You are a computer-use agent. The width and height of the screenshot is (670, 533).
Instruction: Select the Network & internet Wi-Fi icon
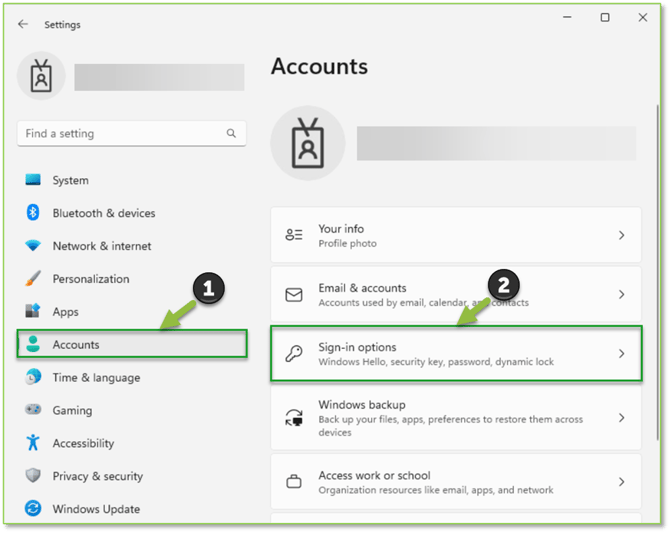tap(33, 246)
